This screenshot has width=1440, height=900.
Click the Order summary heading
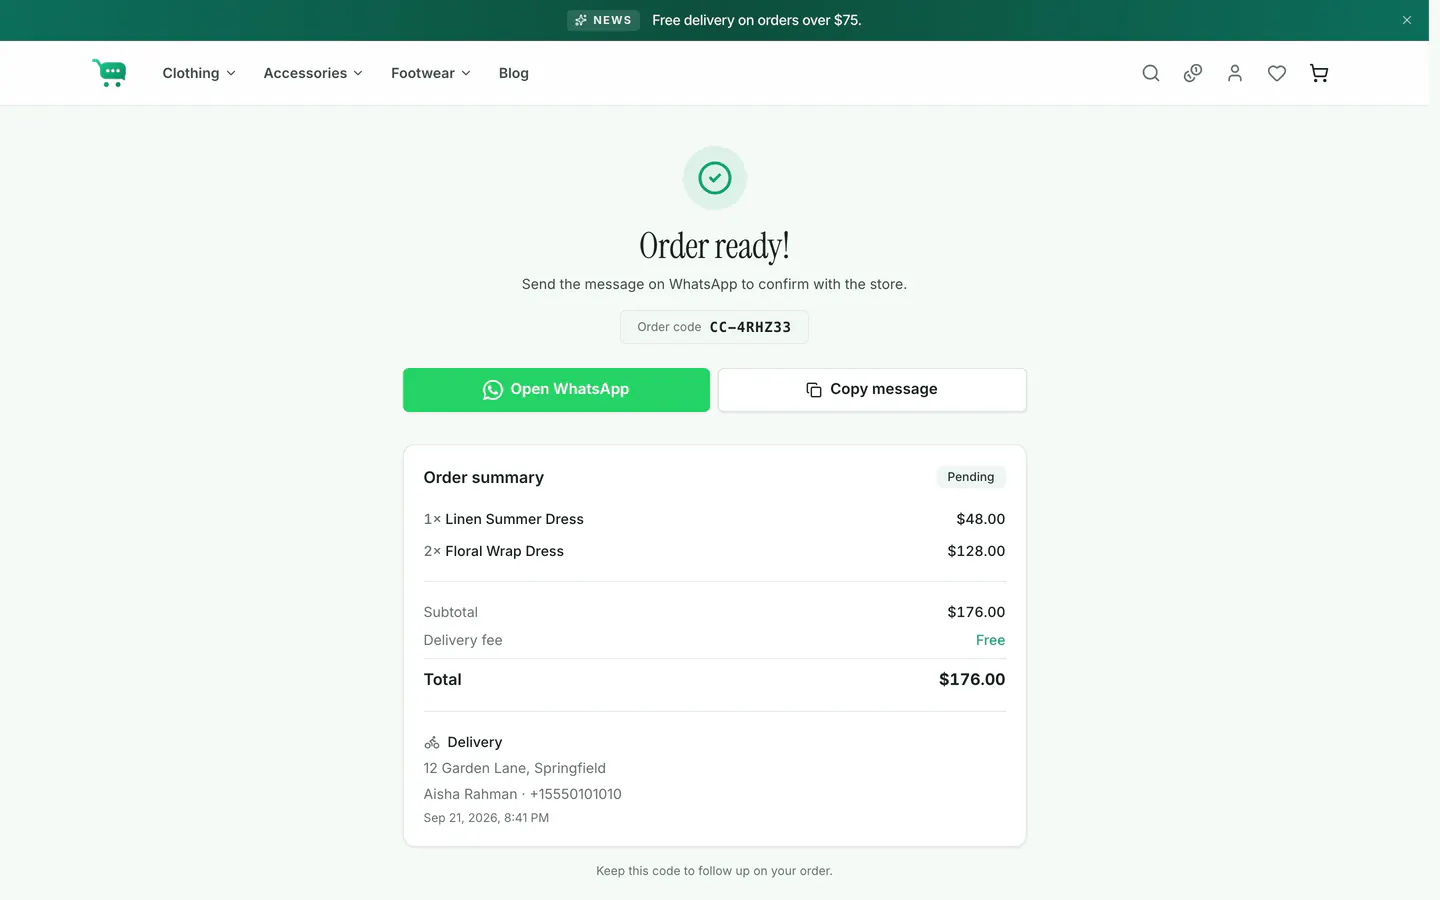[x=484, y=478]
